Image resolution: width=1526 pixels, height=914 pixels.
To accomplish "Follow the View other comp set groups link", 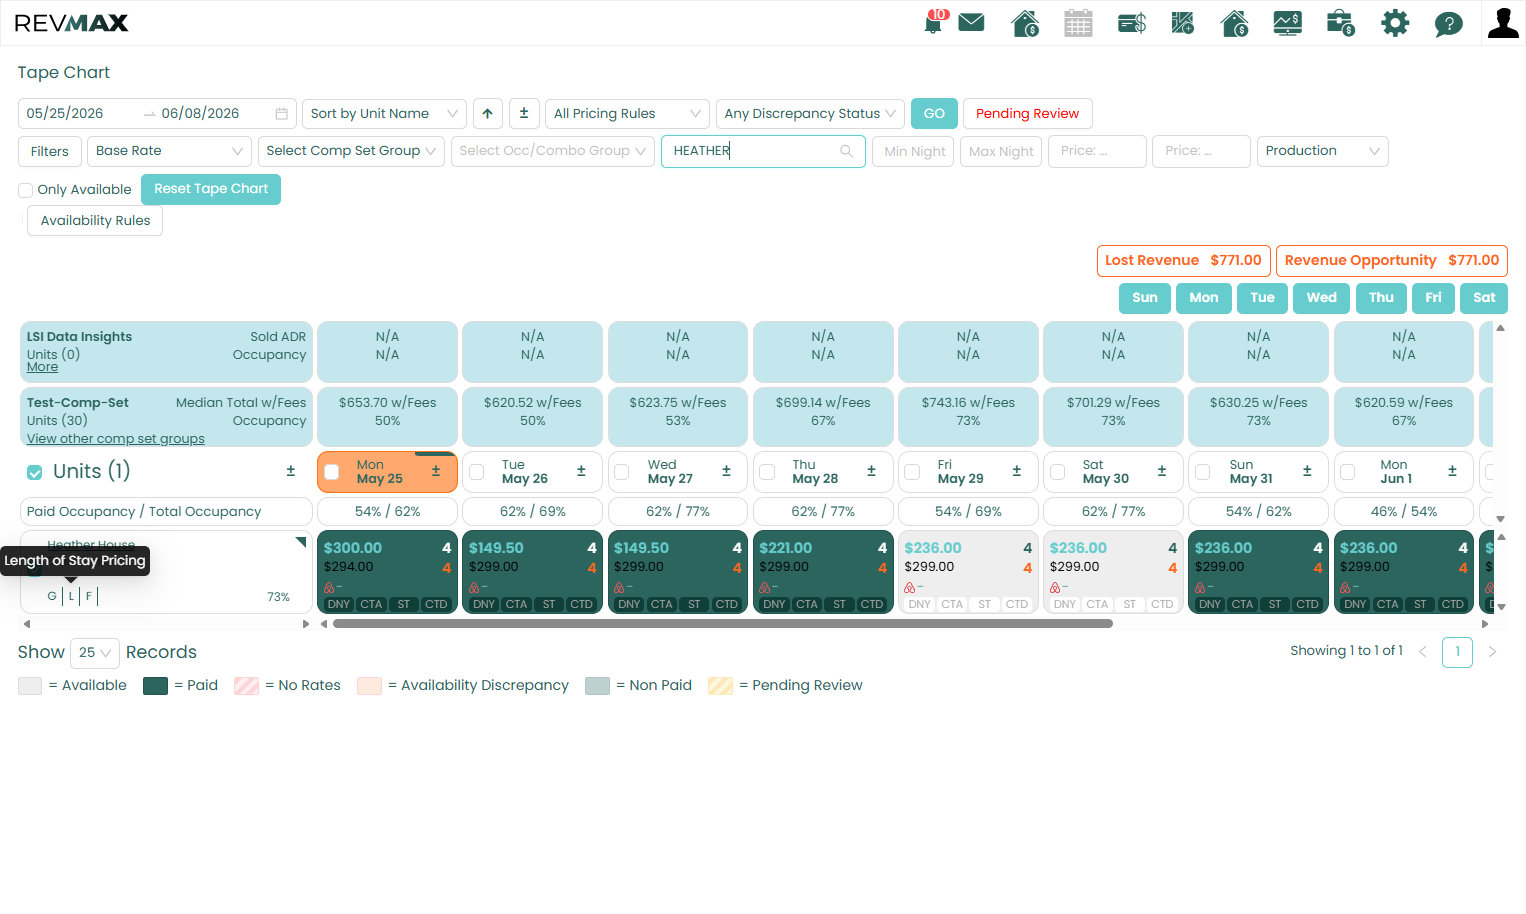I will pos(116,439).
